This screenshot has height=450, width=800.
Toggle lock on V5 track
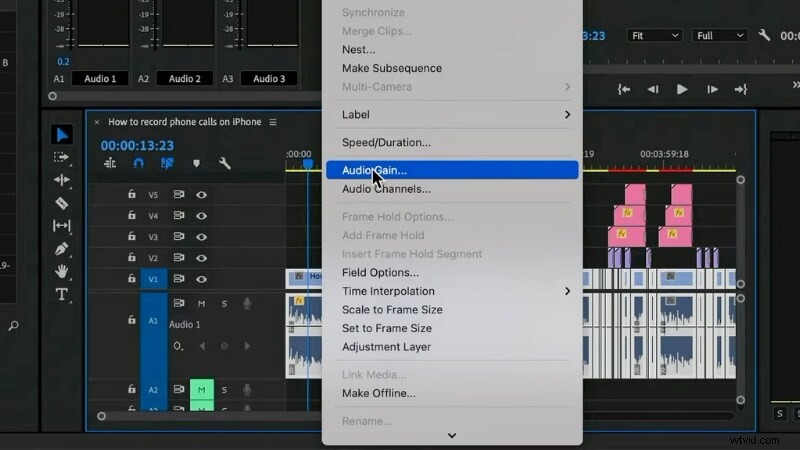(x=132, y=194)
